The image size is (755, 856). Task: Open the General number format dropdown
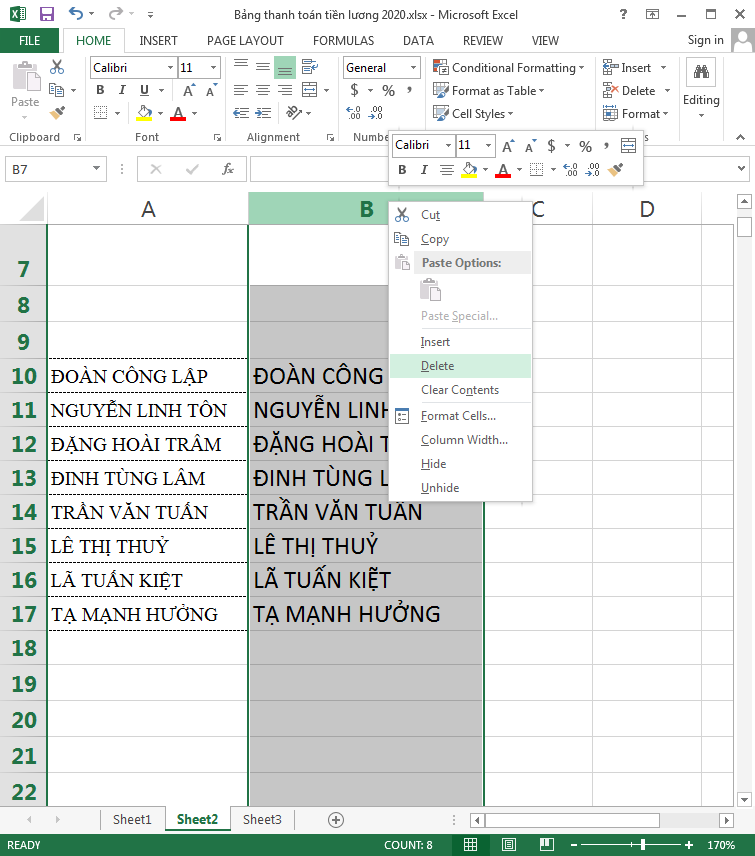pos(413,68)
